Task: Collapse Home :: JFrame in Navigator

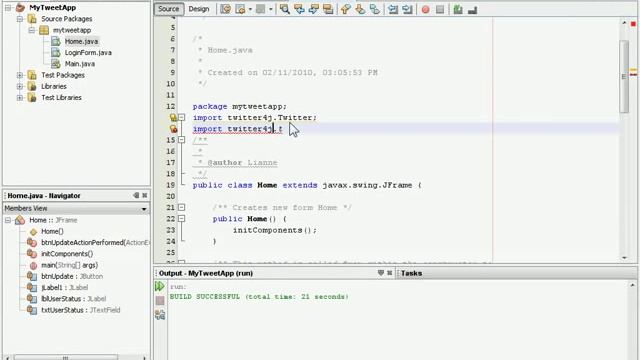Action: pyautogui.click(x=8, y=220)
